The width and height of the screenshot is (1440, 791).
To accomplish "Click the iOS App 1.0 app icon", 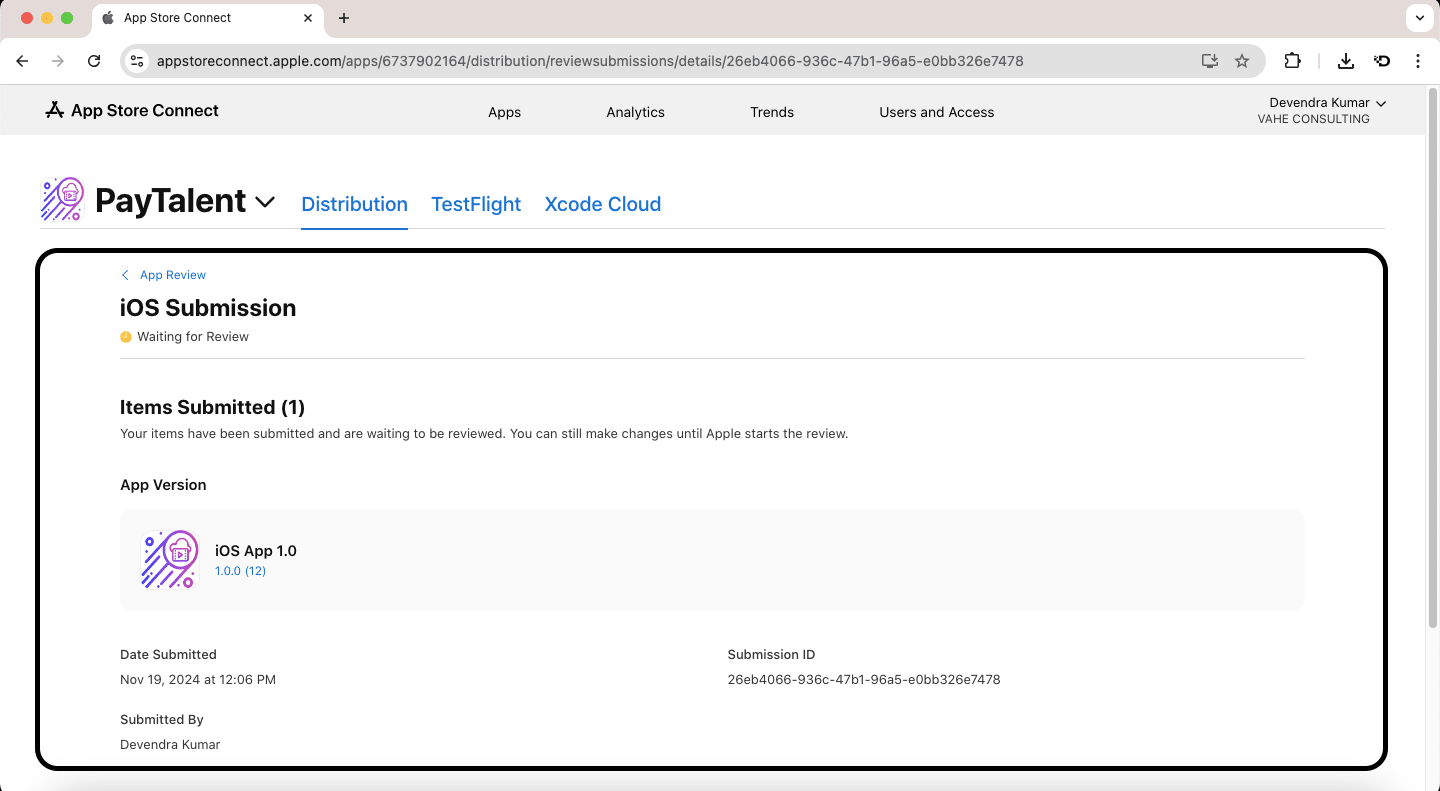I will (x=170, y=559).
